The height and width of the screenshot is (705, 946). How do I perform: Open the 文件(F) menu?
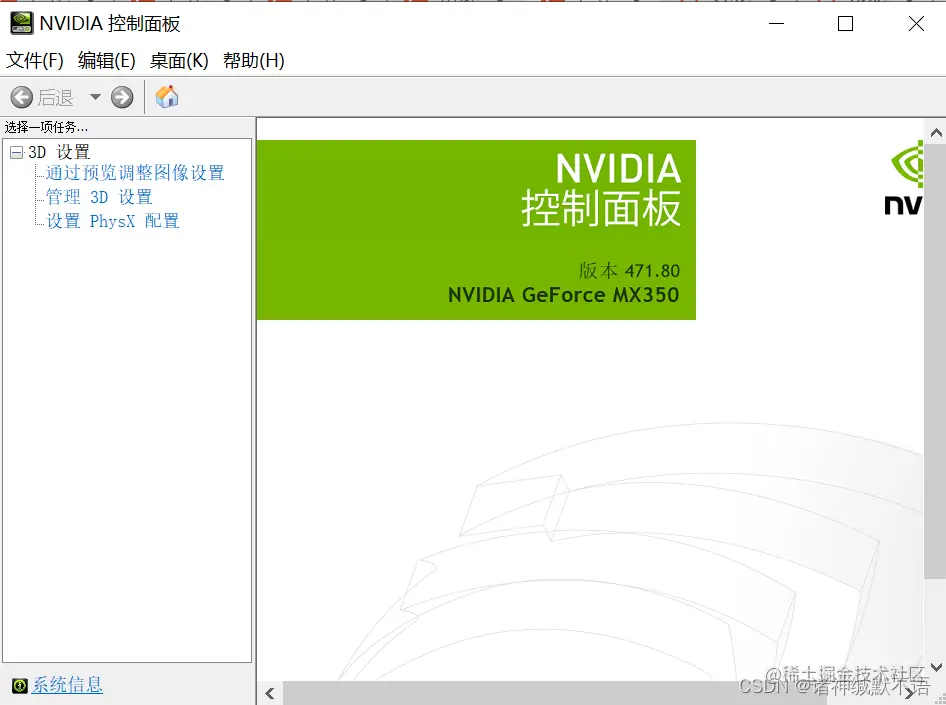(34, 60)
